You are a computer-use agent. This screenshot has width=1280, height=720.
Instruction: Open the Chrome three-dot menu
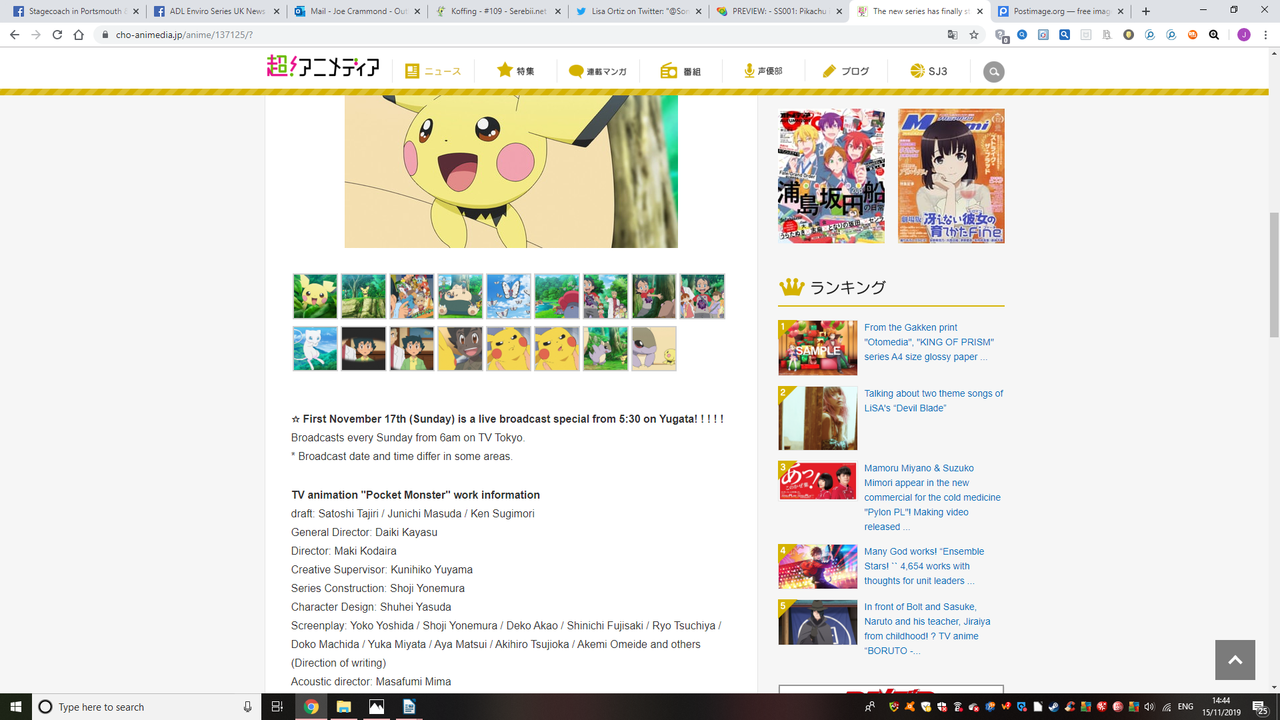point(1265,34)
